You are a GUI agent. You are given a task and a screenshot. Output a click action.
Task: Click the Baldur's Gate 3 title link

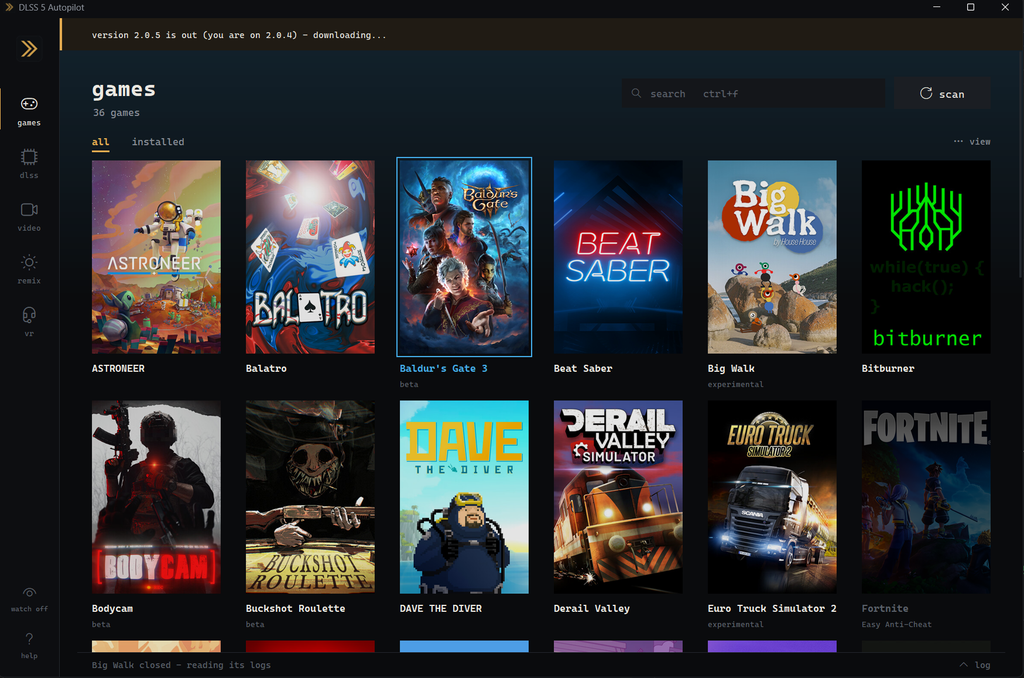pos(443,368)
